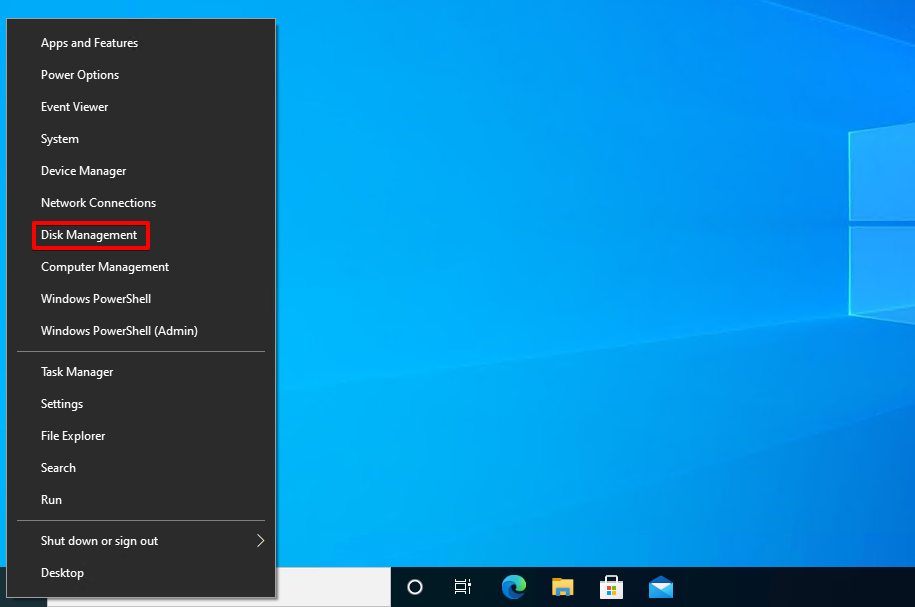Open File Explorer taskbar icon
Viewport: 915px width, 607px height.
click(562, 587)
